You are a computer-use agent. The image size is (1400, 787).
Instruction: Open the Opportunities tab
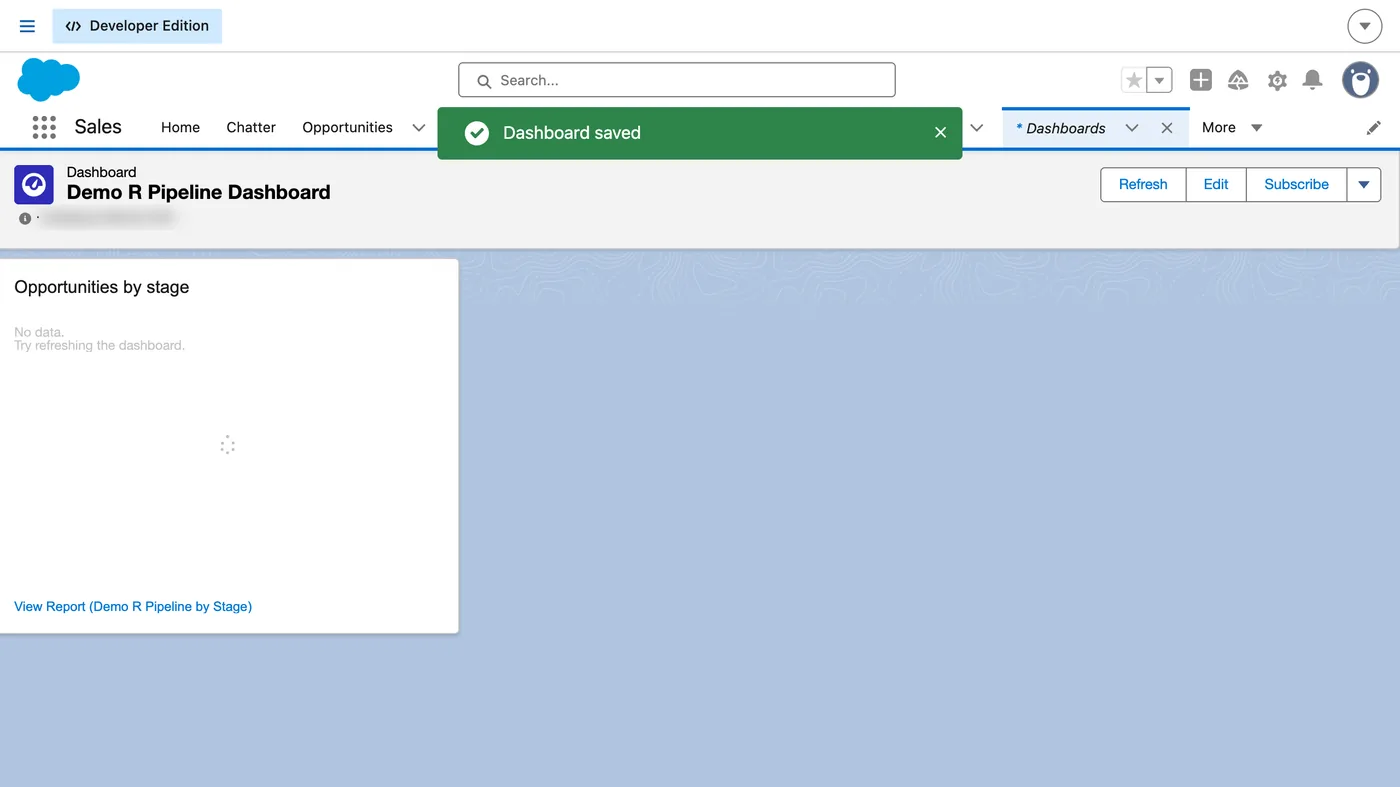[x=347, y=127]
